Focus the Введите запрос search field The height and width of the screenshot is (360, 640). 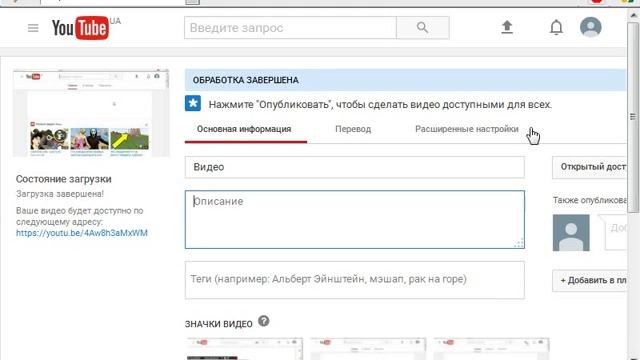click(290, 28)
